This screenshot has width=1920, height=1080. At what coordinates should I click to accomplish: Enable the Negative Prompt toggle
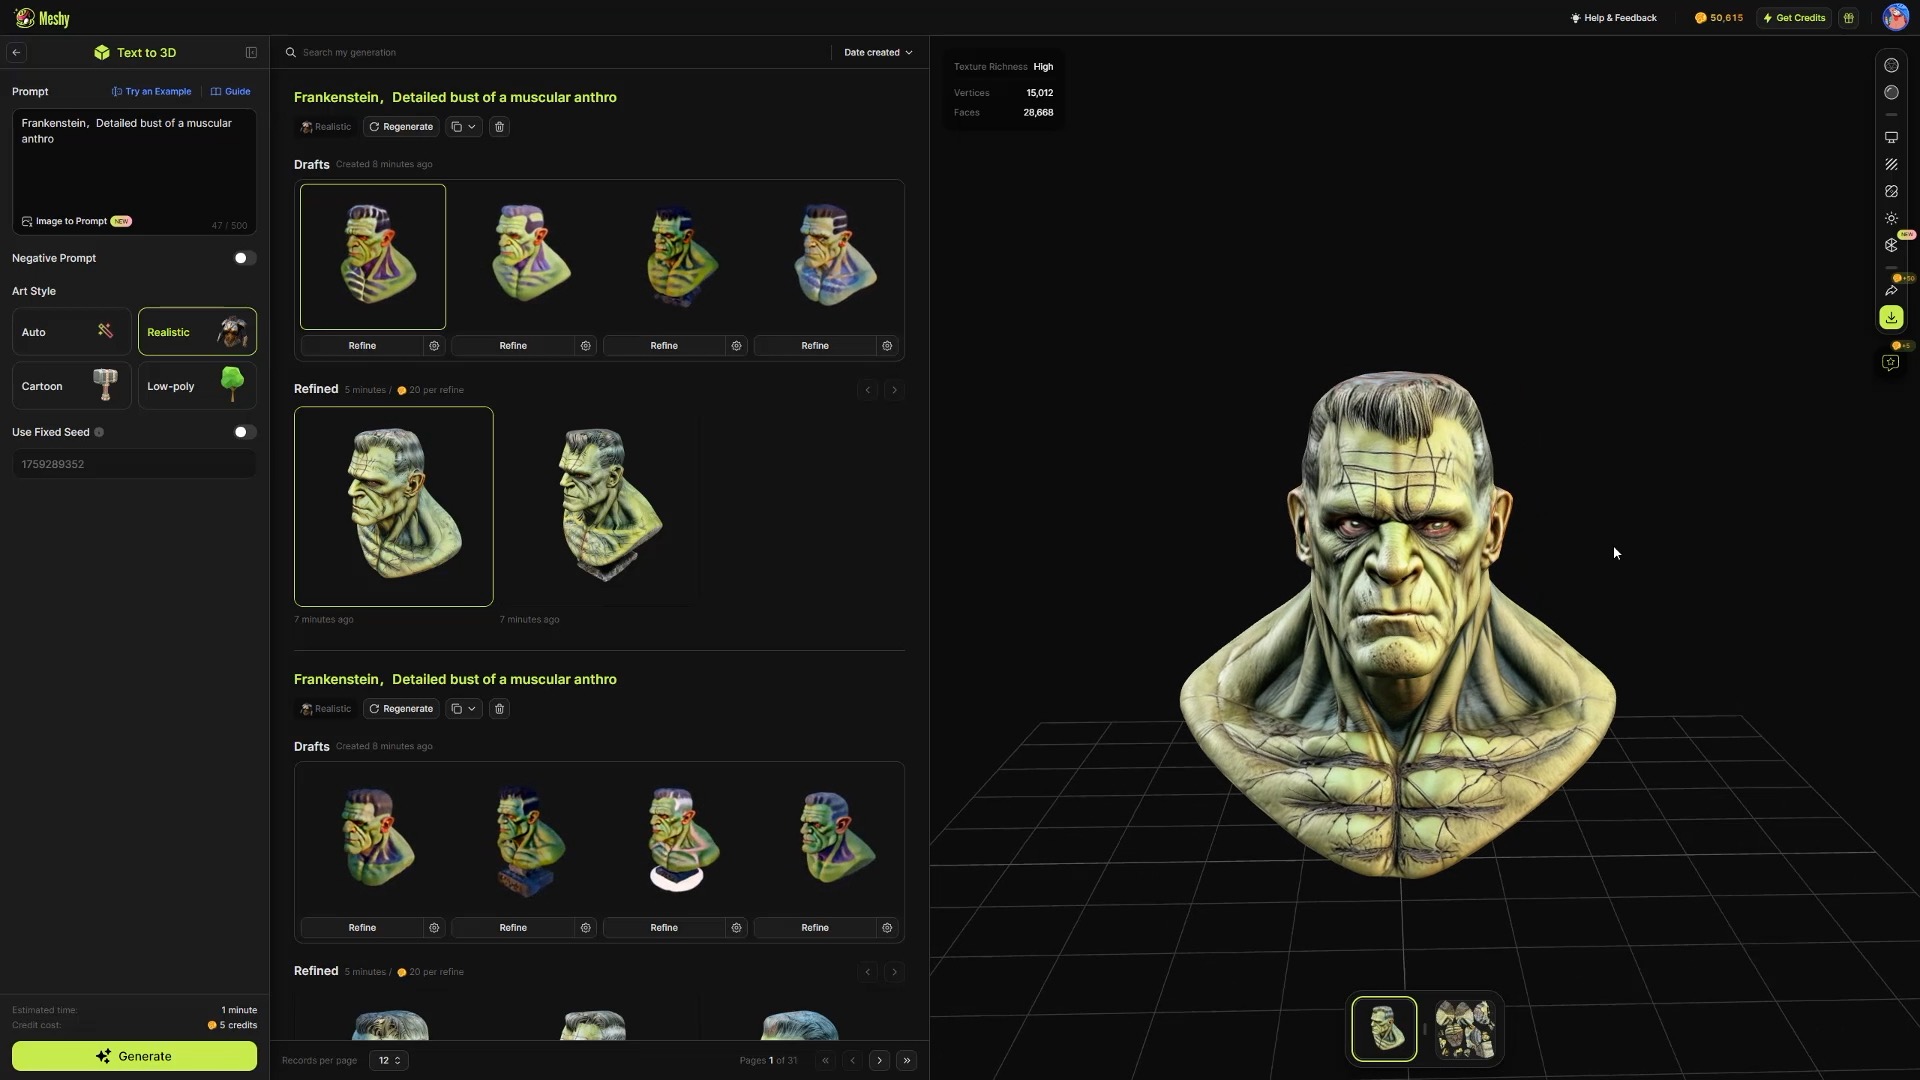click(243, 258)
